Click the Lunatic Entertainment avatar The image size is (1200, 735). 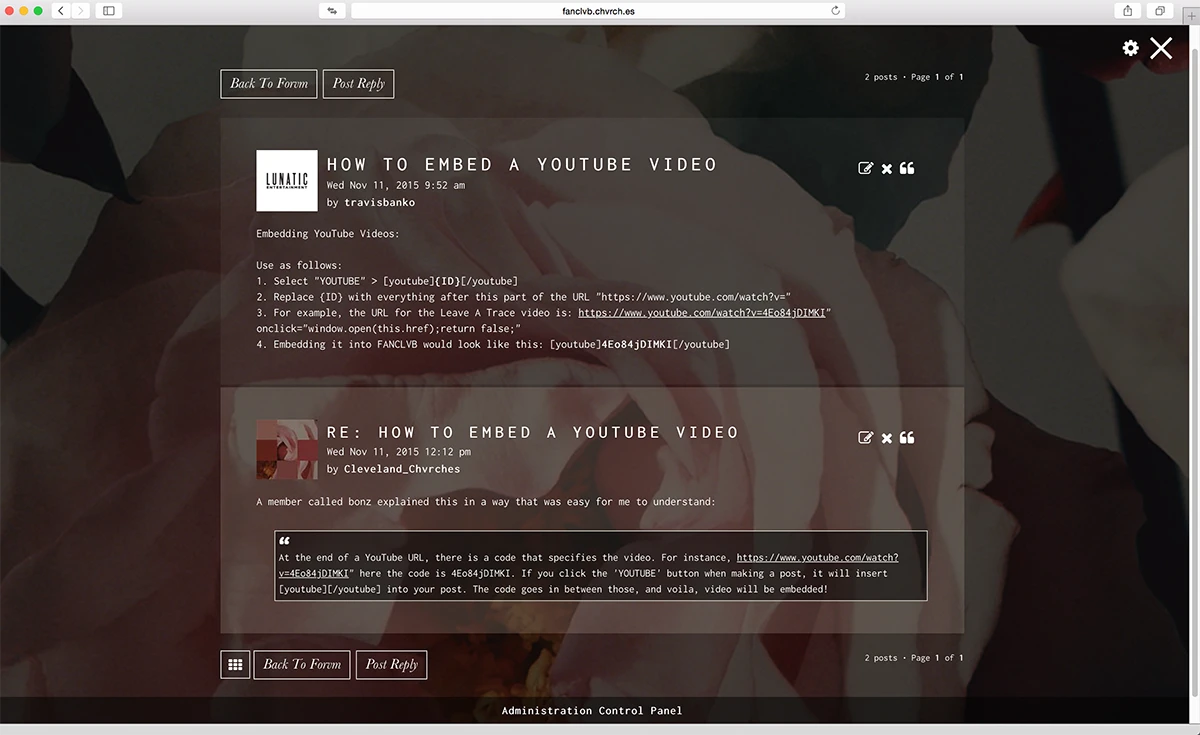click(x=287, y=181)
